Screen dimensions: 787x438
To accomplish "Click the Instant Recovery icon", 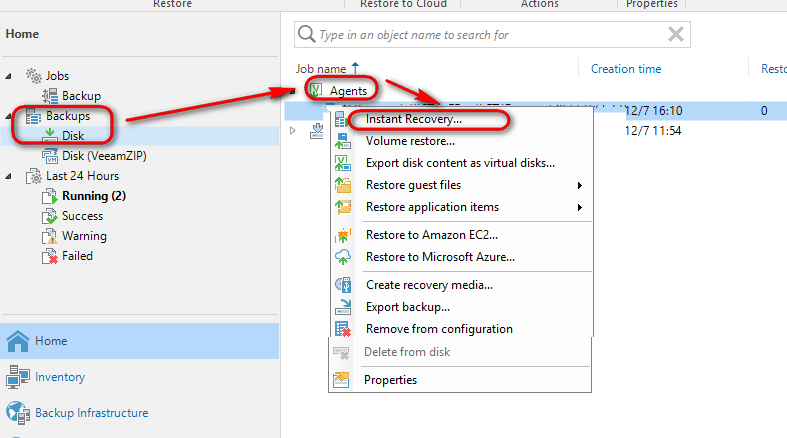I will point(342,119).
